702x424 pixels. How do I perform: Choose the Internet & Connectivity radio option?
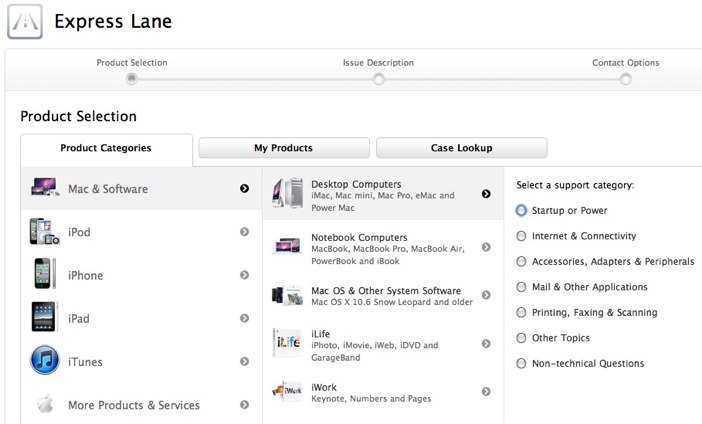(x=521, y=236)
